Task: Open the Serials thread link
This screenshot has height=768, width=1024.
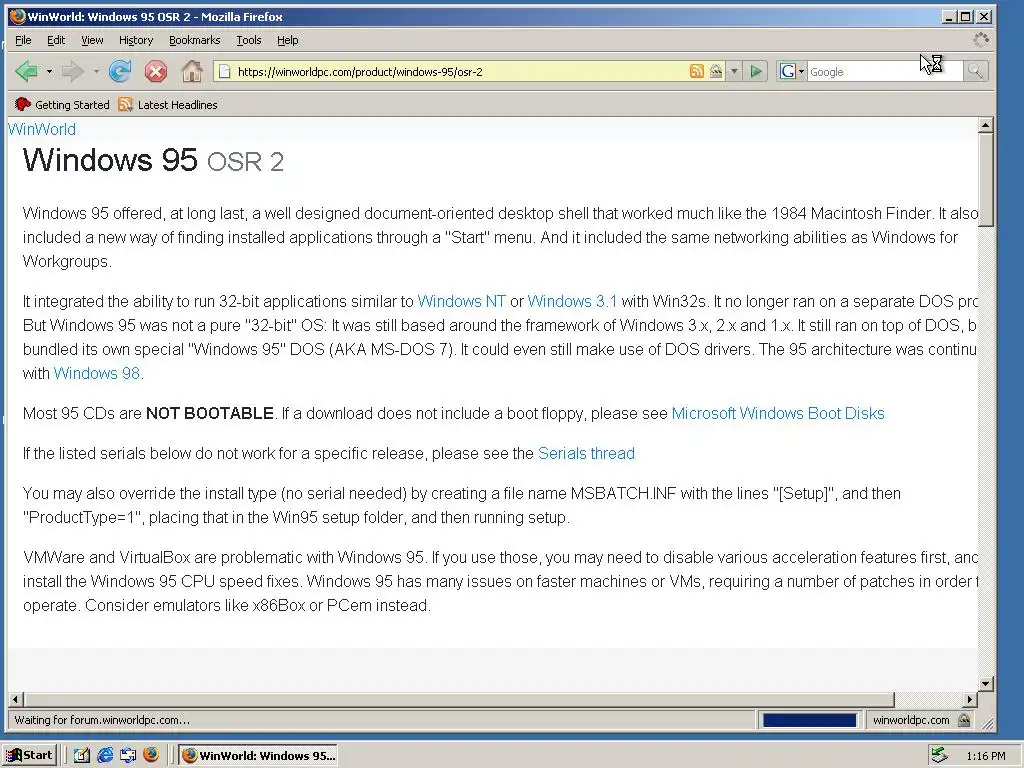Action: (586, 453)
